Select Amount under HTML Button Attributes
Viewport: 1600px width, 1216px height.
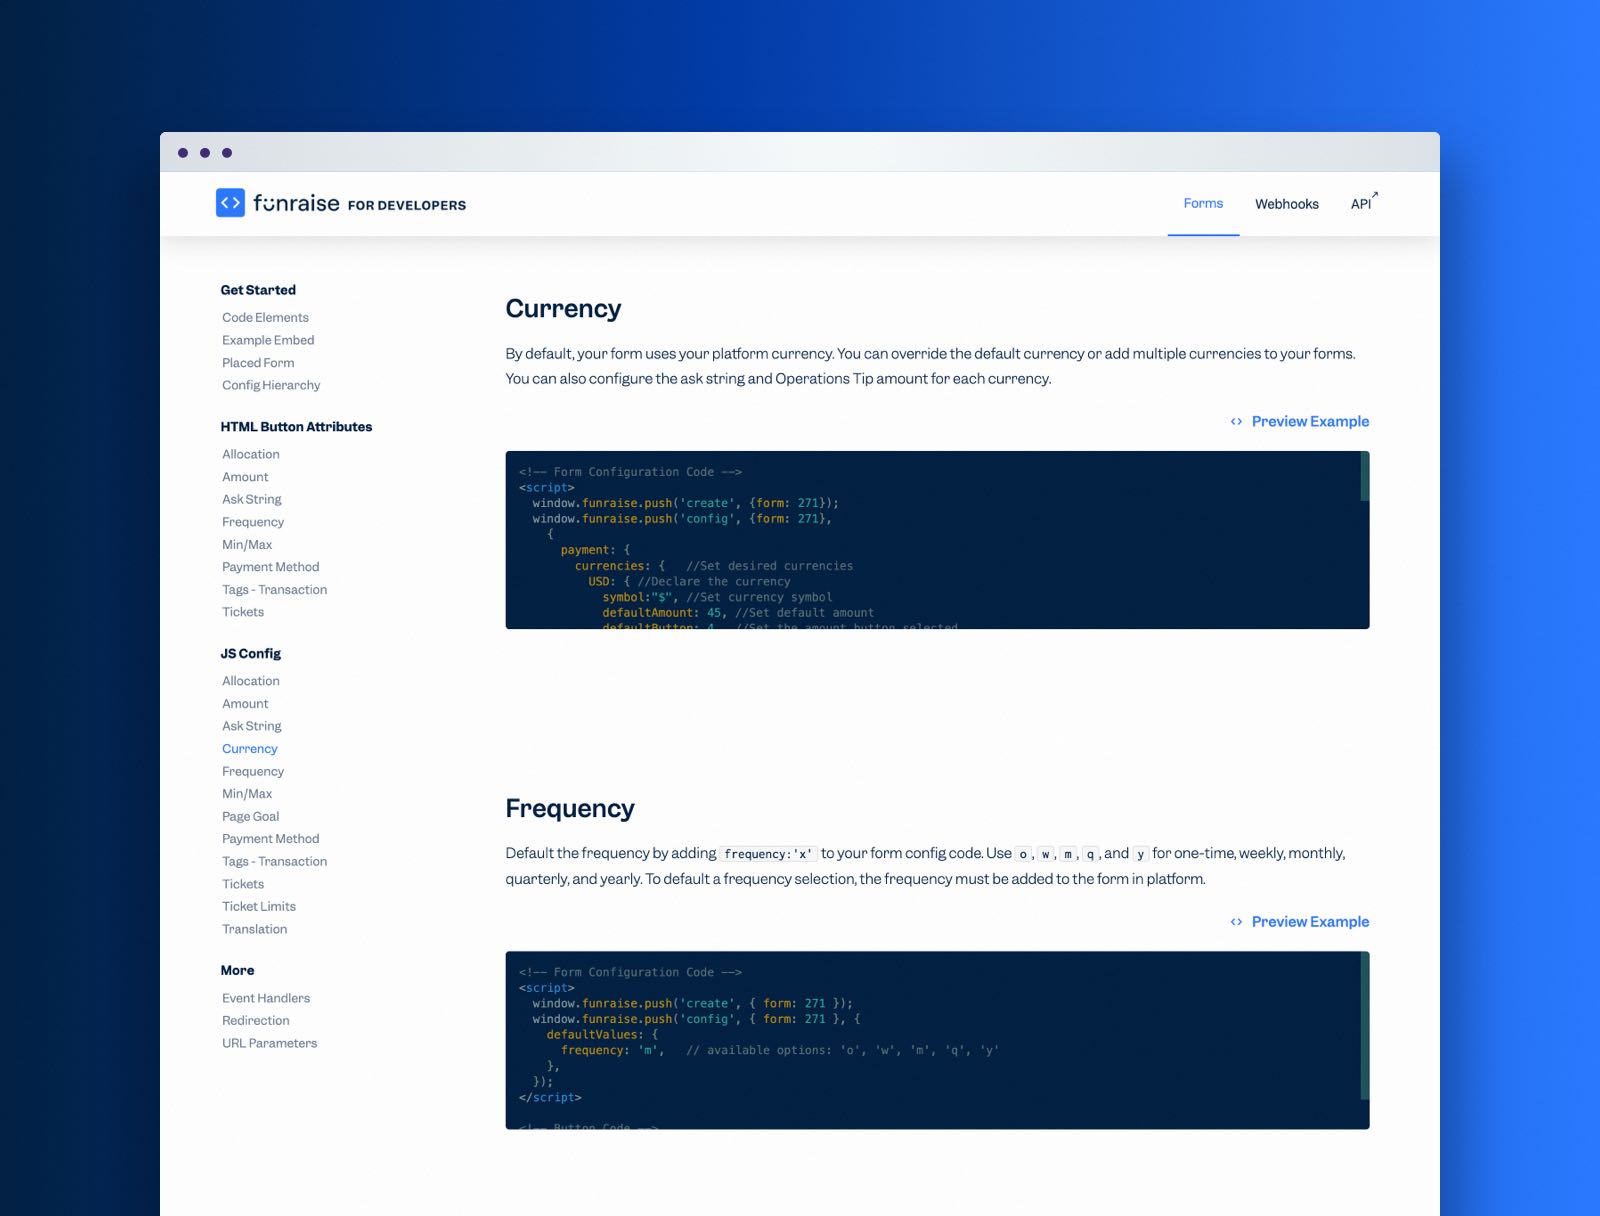click(x=245, y=477)
